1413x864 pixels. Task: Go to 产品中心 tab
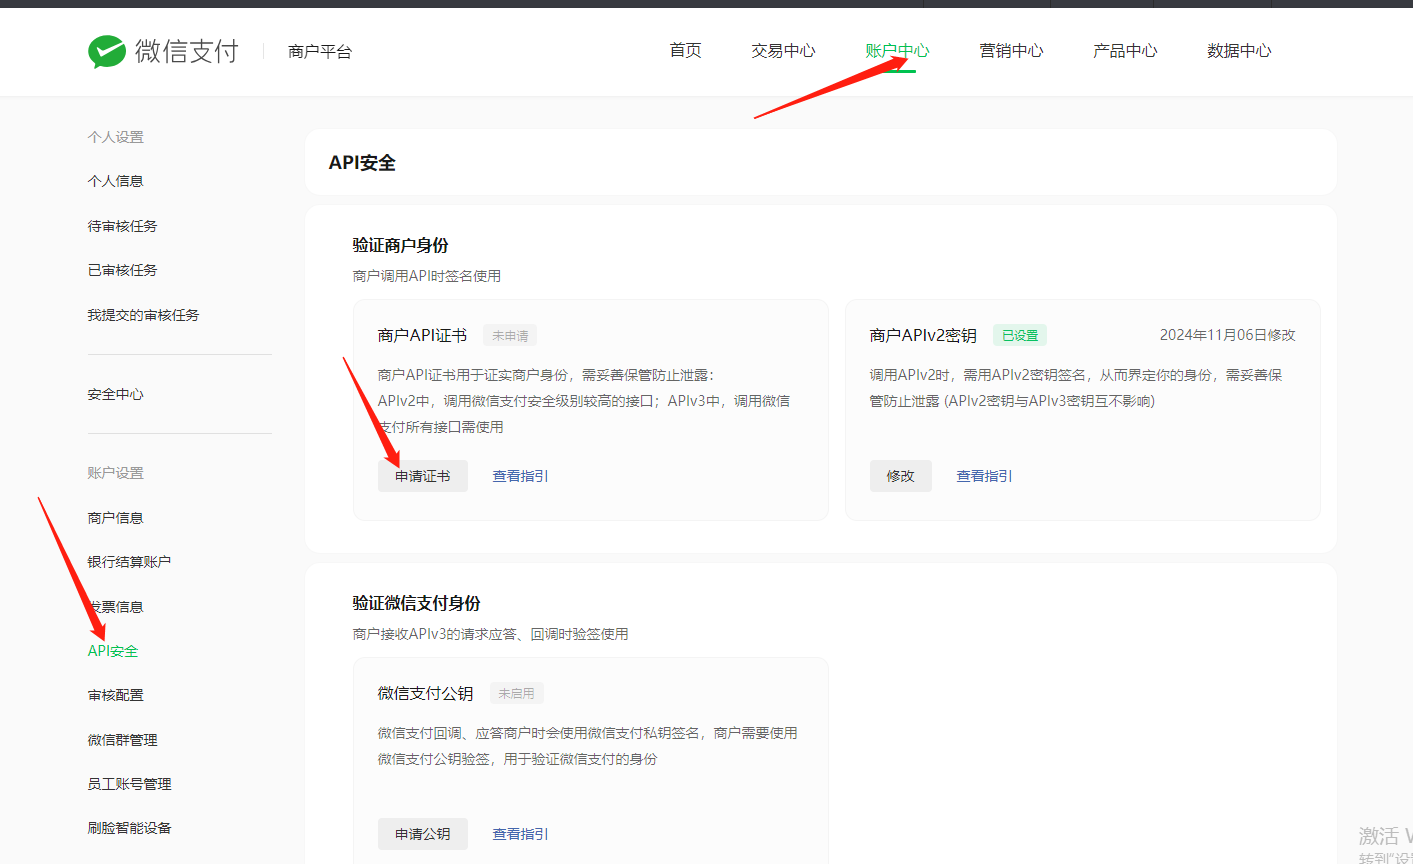point(1125,51)
